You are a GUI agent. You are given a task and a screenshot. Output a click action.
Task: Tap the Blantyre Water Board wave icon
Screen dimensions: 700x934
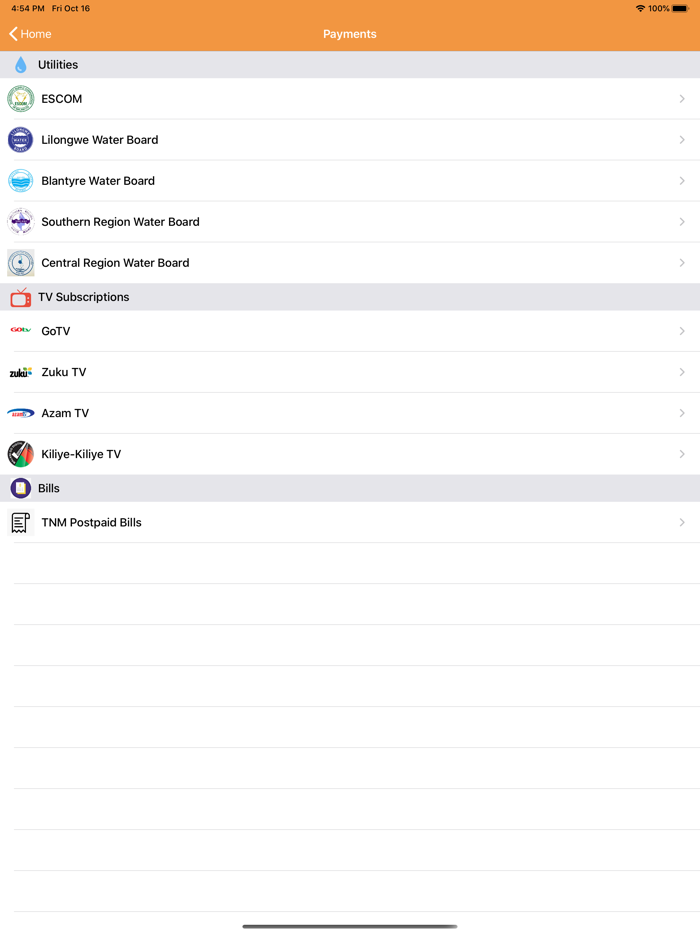coord(20,181)
